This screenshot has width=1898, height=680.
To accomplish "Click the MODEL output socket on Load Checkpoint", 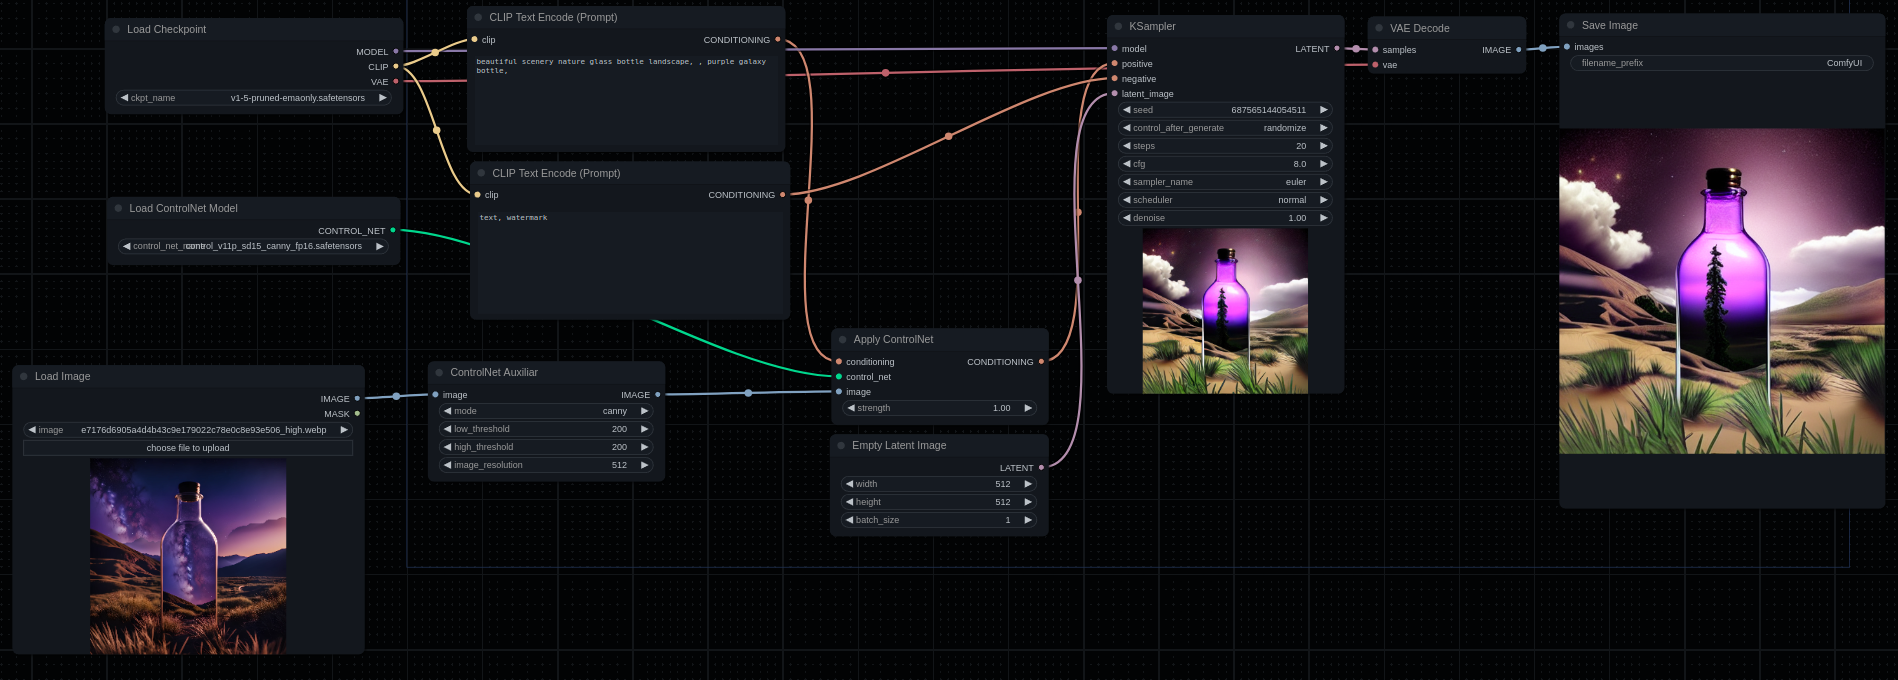I will pyautogui.click(x=396, y=52).
